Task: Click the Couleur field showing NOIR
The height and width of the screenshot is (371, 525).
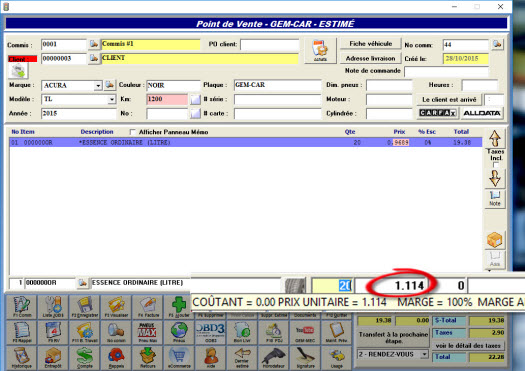Action: point(173,85)
